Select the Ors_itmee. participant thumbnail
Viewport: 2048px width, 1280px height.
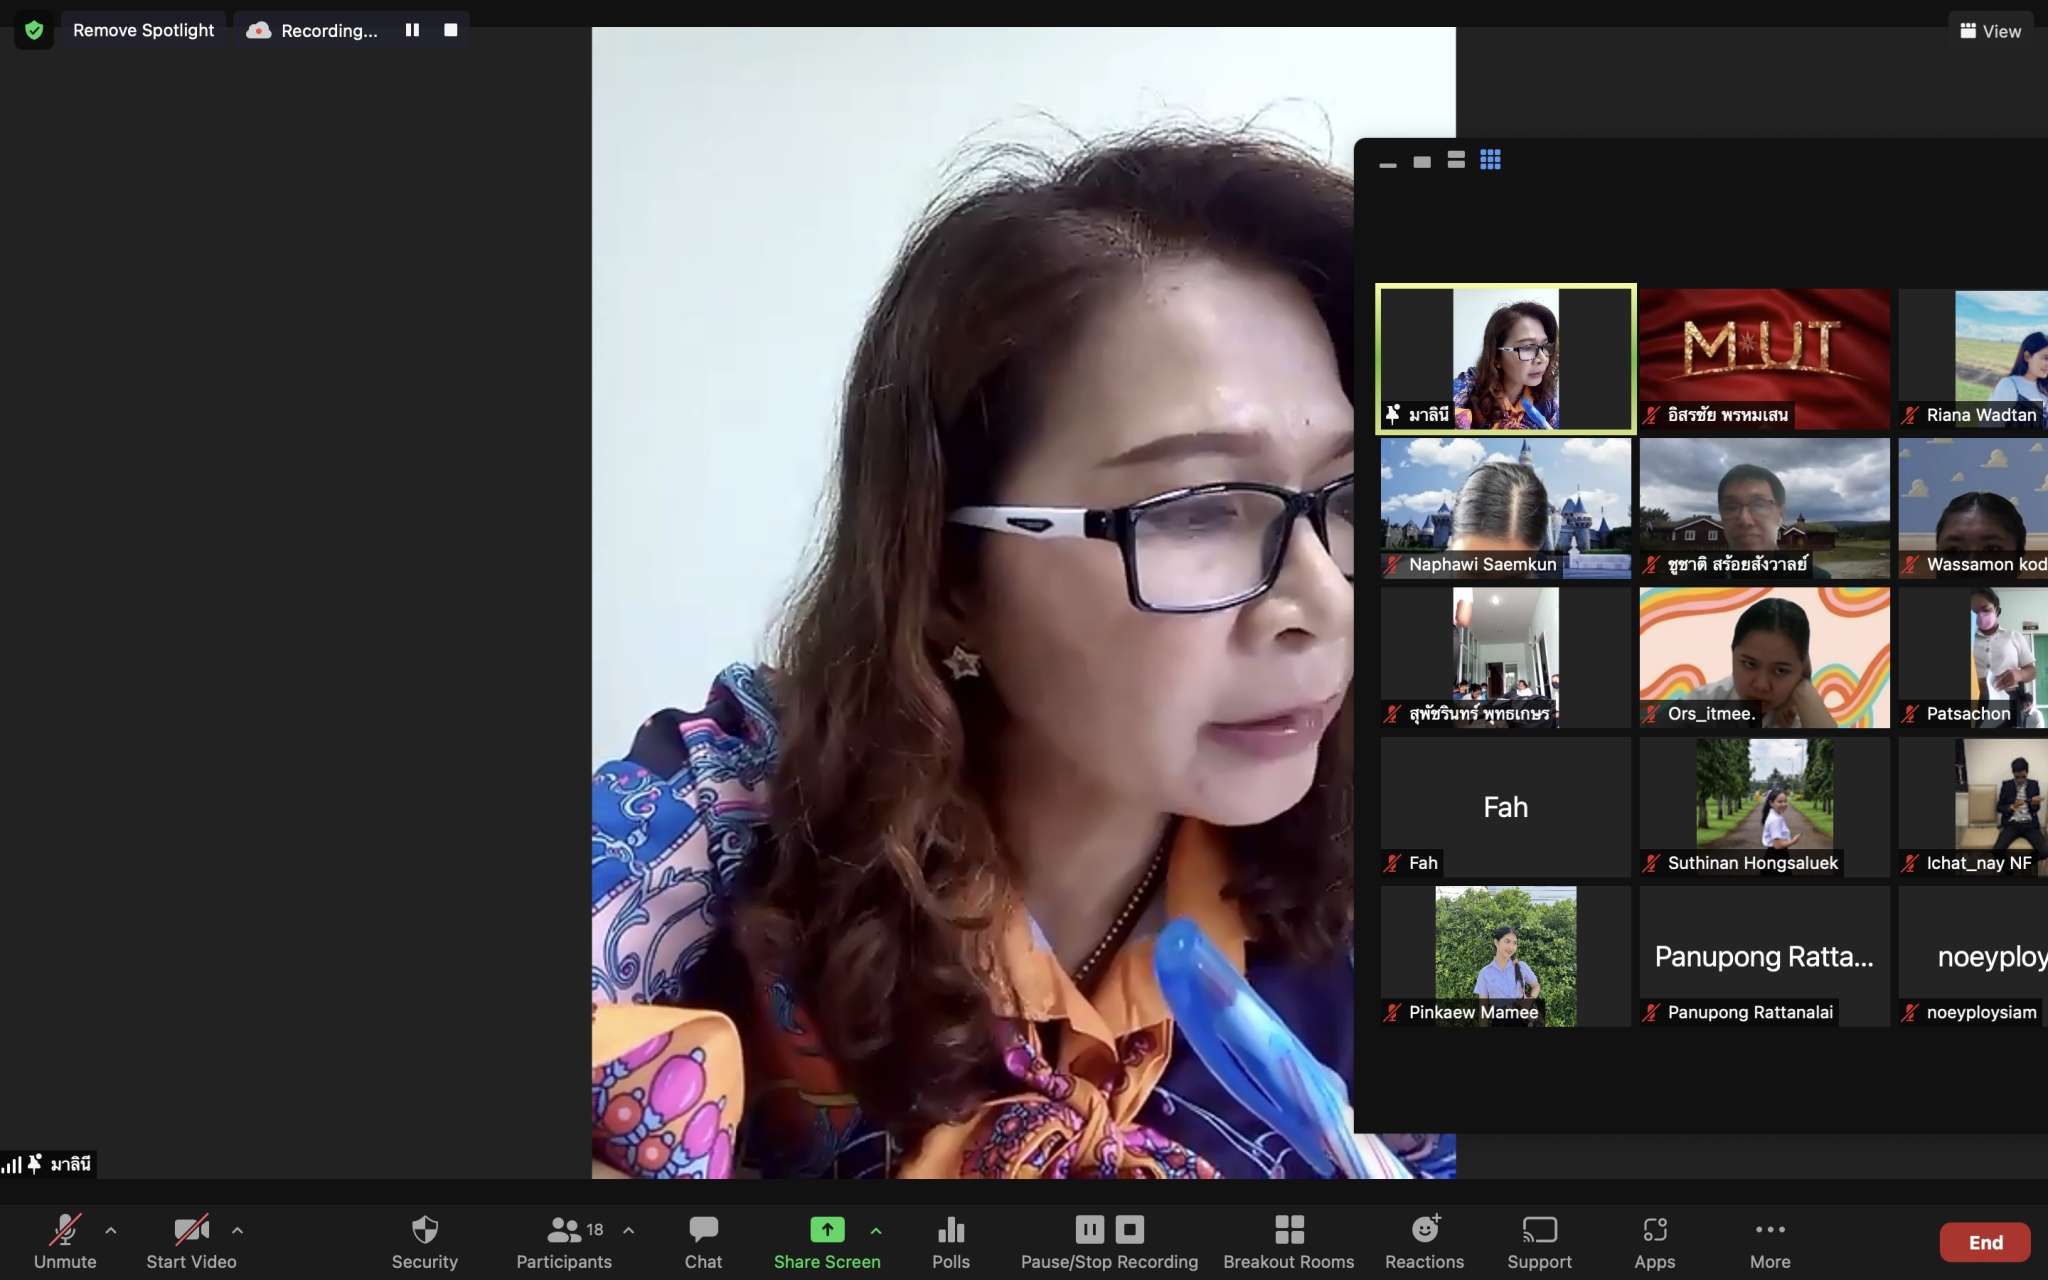coord(1764,657)
